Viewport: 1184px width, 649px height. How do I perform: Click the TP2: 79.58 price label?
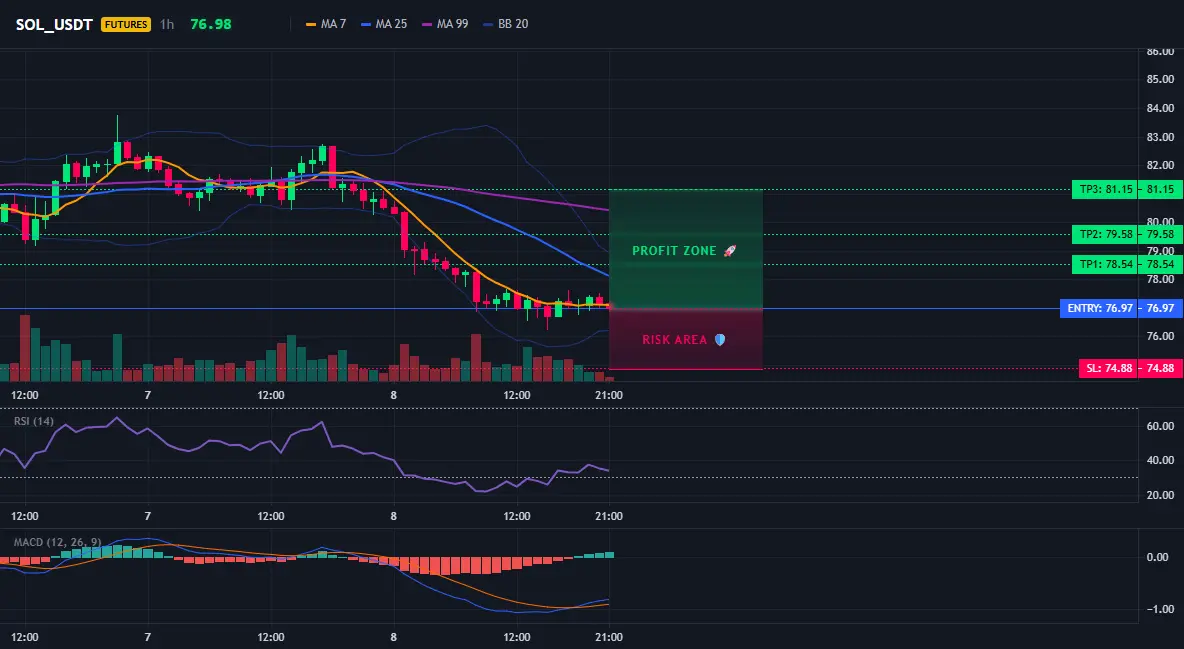pos(1105,234)
